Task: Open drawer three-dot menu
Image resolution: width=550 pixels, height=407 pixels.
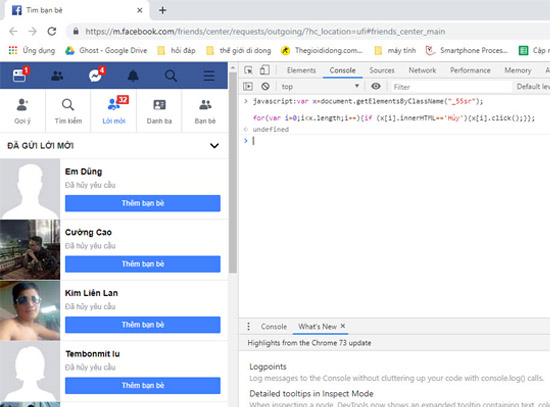Action: [248, 326]
